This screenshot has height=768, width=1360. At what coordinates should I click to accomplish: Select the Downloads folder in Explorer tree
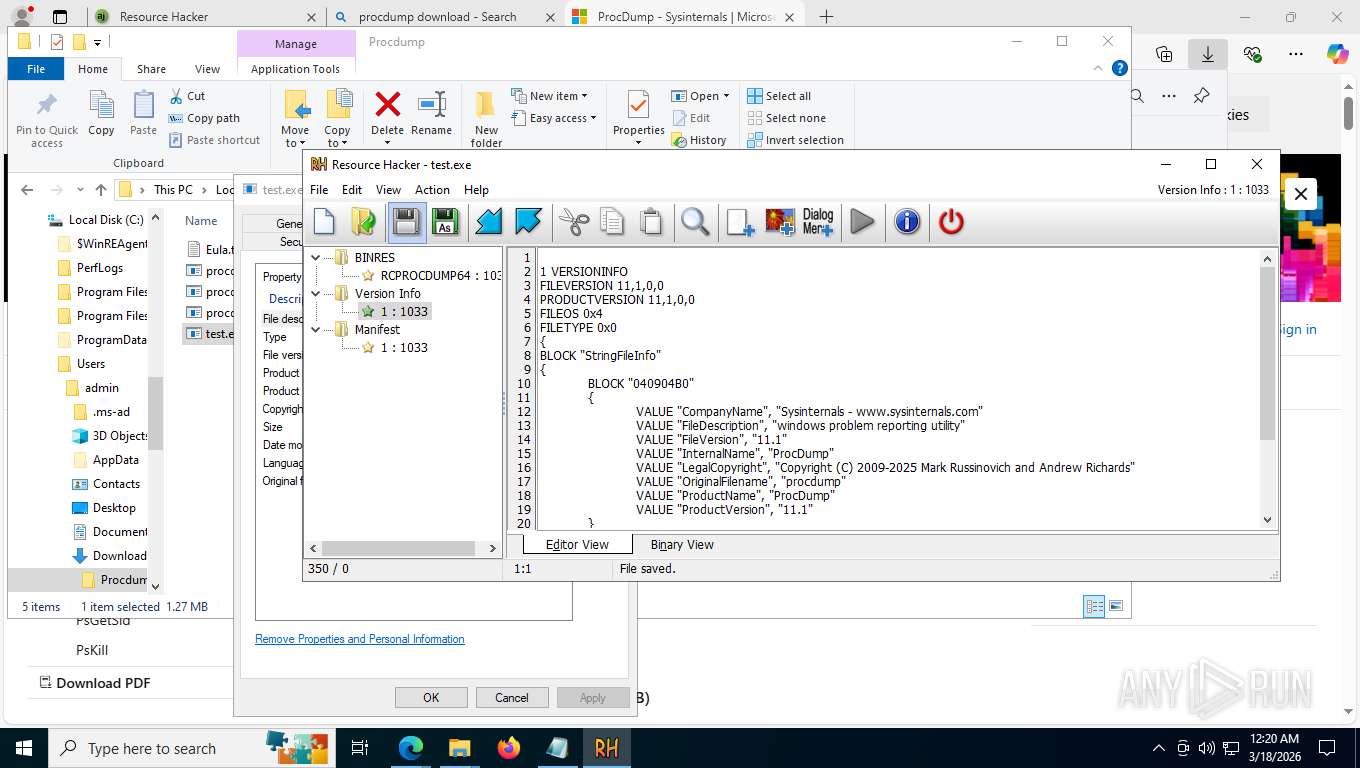point(110,556)
